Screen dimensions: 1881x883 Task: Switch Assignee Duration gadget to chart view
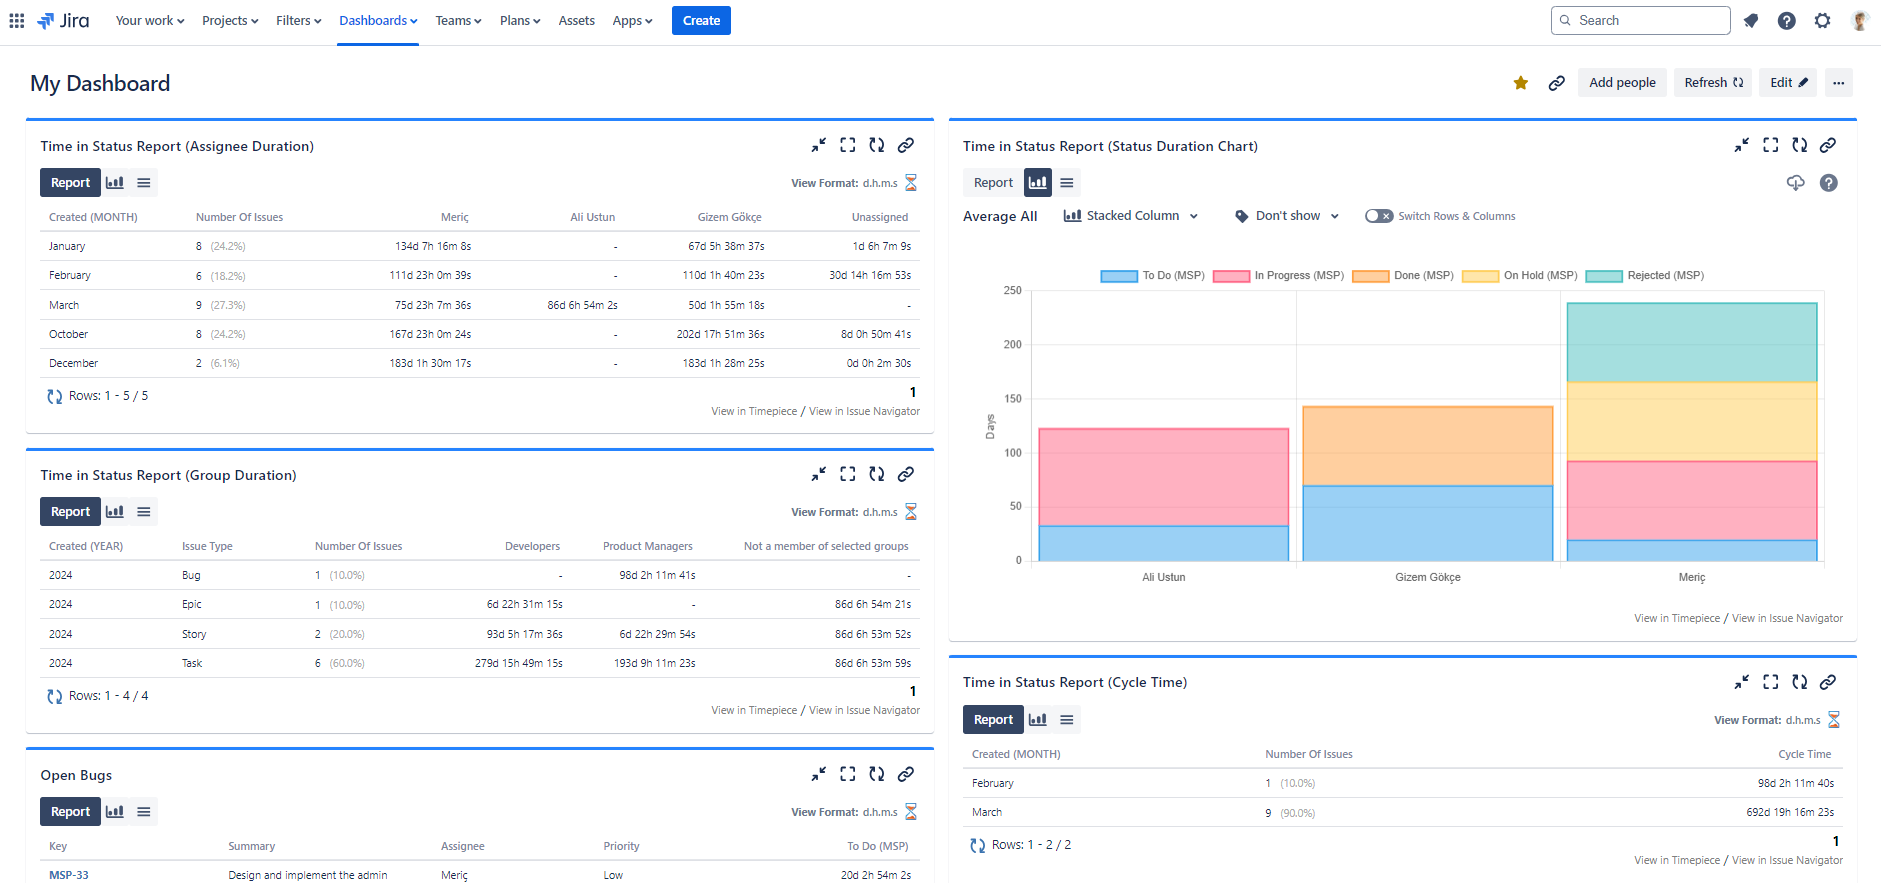coord(115,183)
